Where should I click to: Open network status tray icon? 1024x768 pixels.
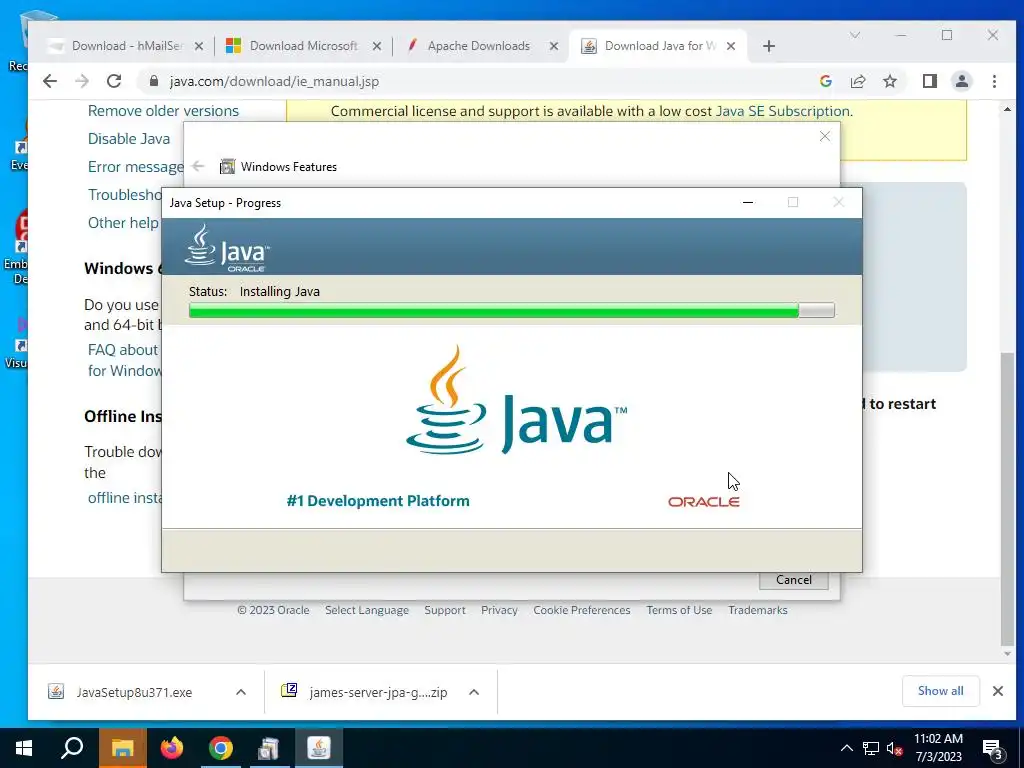pyautogui.click(x=871, y=748)
